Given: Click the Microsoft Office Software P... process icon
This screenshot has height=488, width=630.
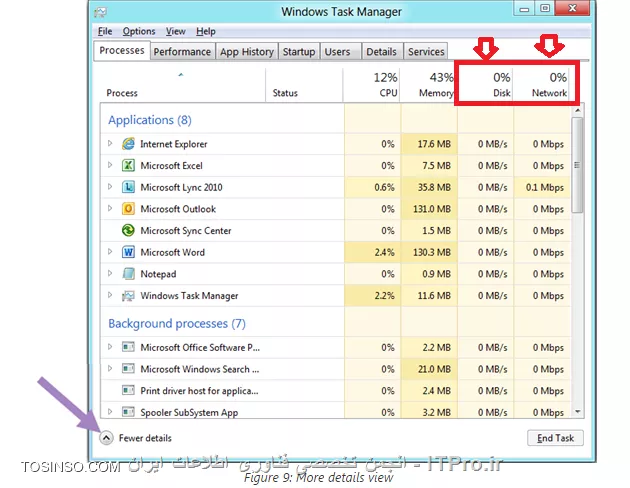Looking at the screenshot, I should (x=128, y=347).
